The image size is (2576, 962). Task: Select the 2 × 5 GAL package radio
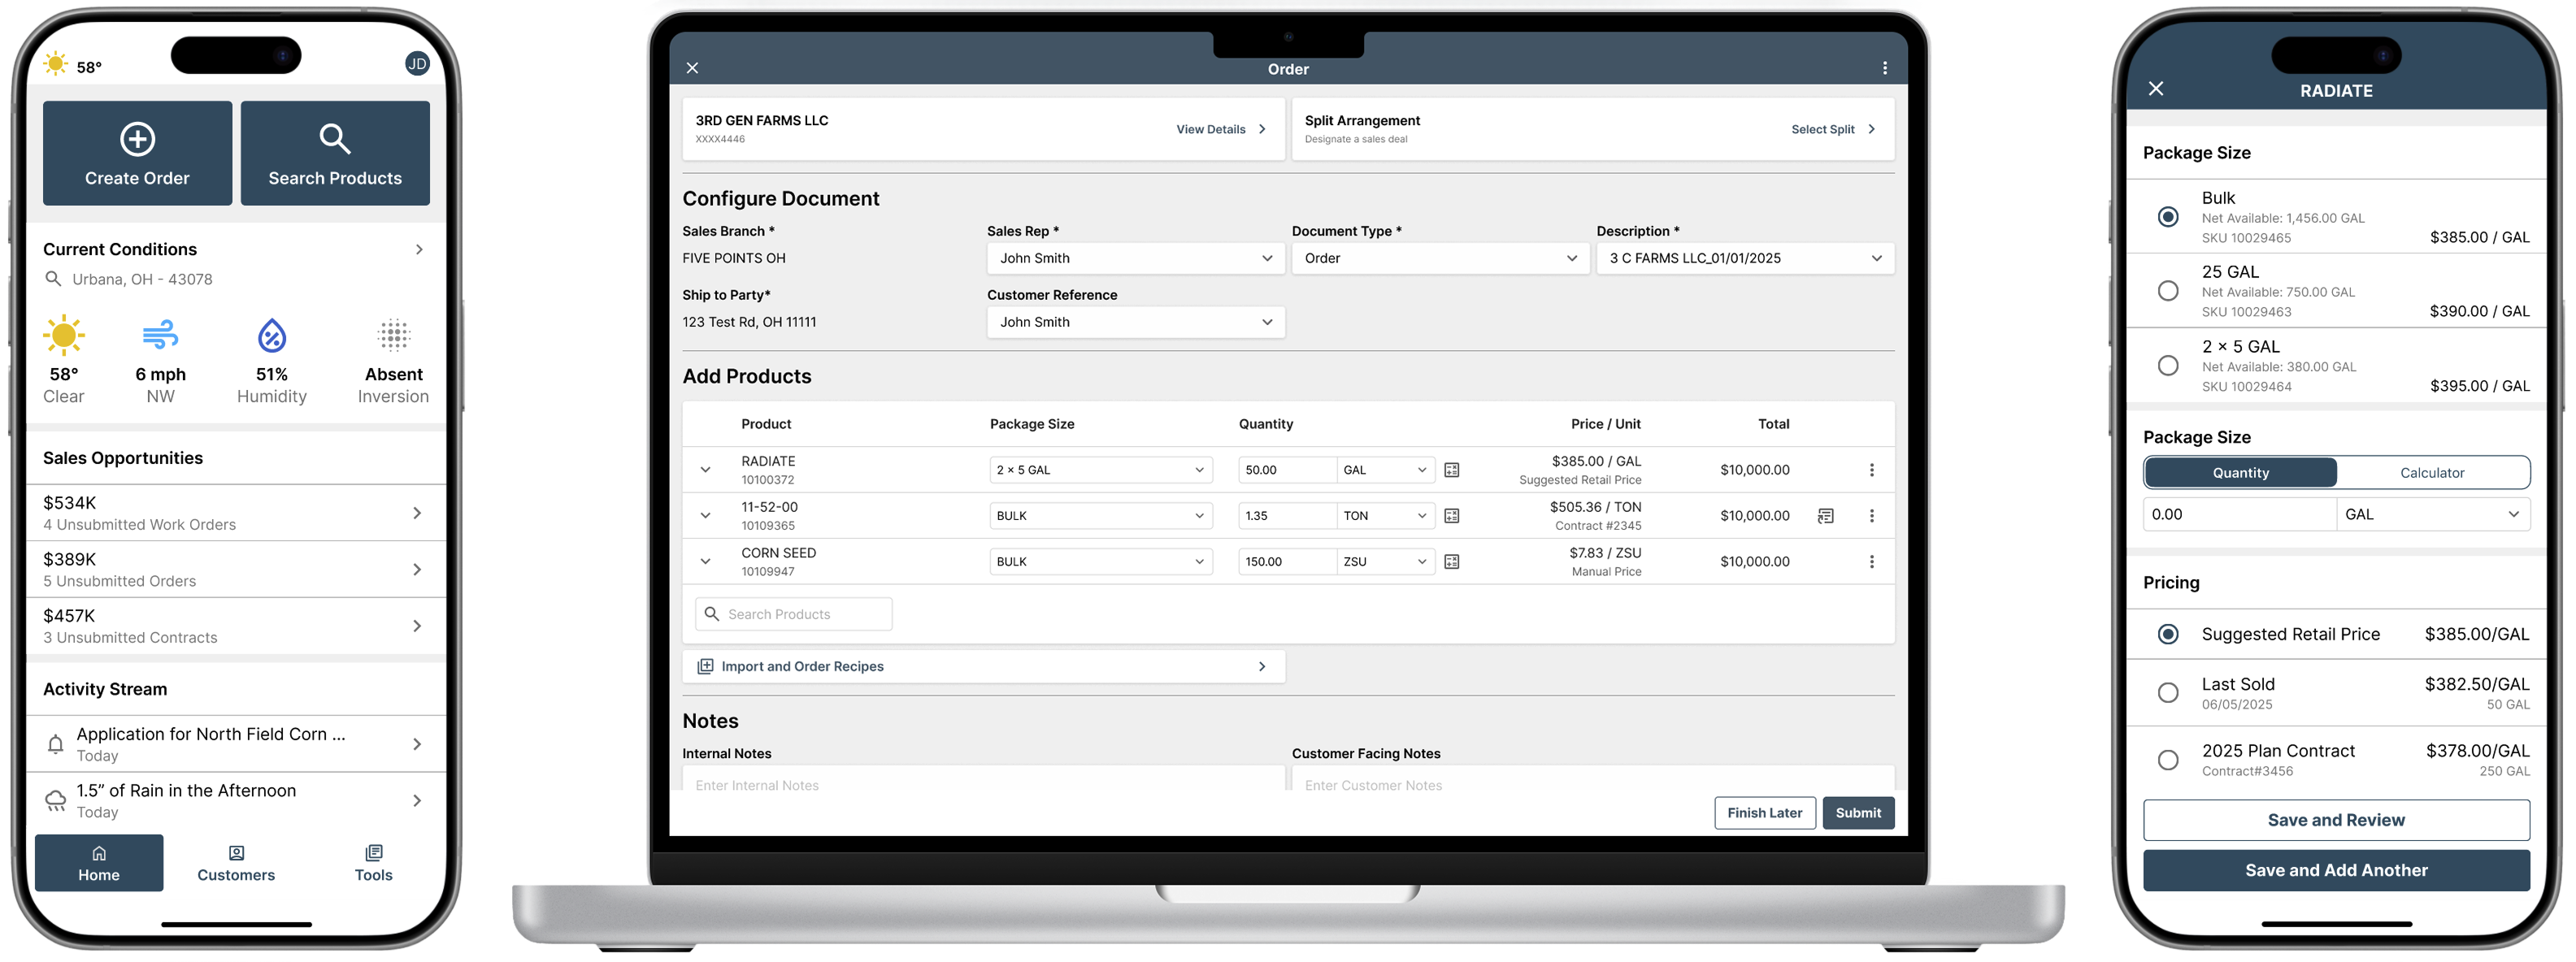point(2168,366)
